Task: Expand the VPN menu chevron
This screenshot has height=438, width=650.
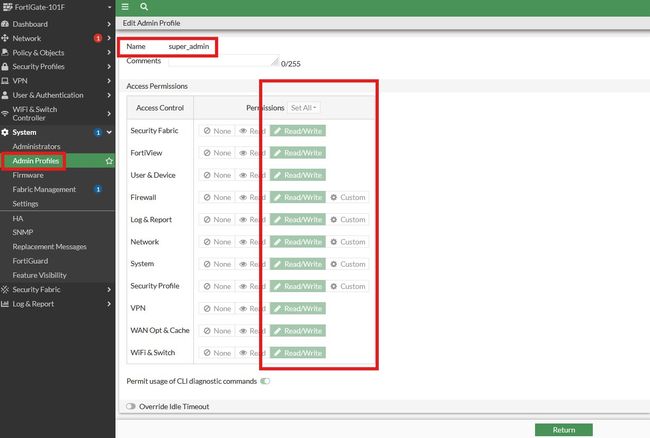Action: click(x=109, y=81)
